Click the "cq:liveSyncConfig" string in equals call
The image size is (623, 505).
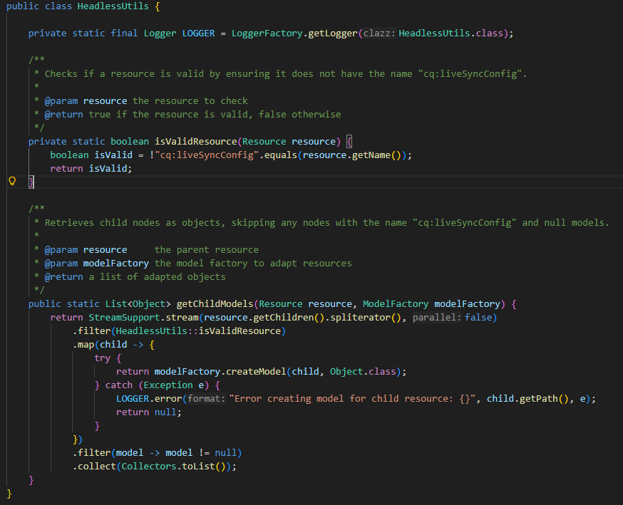[x=207, y=155]
